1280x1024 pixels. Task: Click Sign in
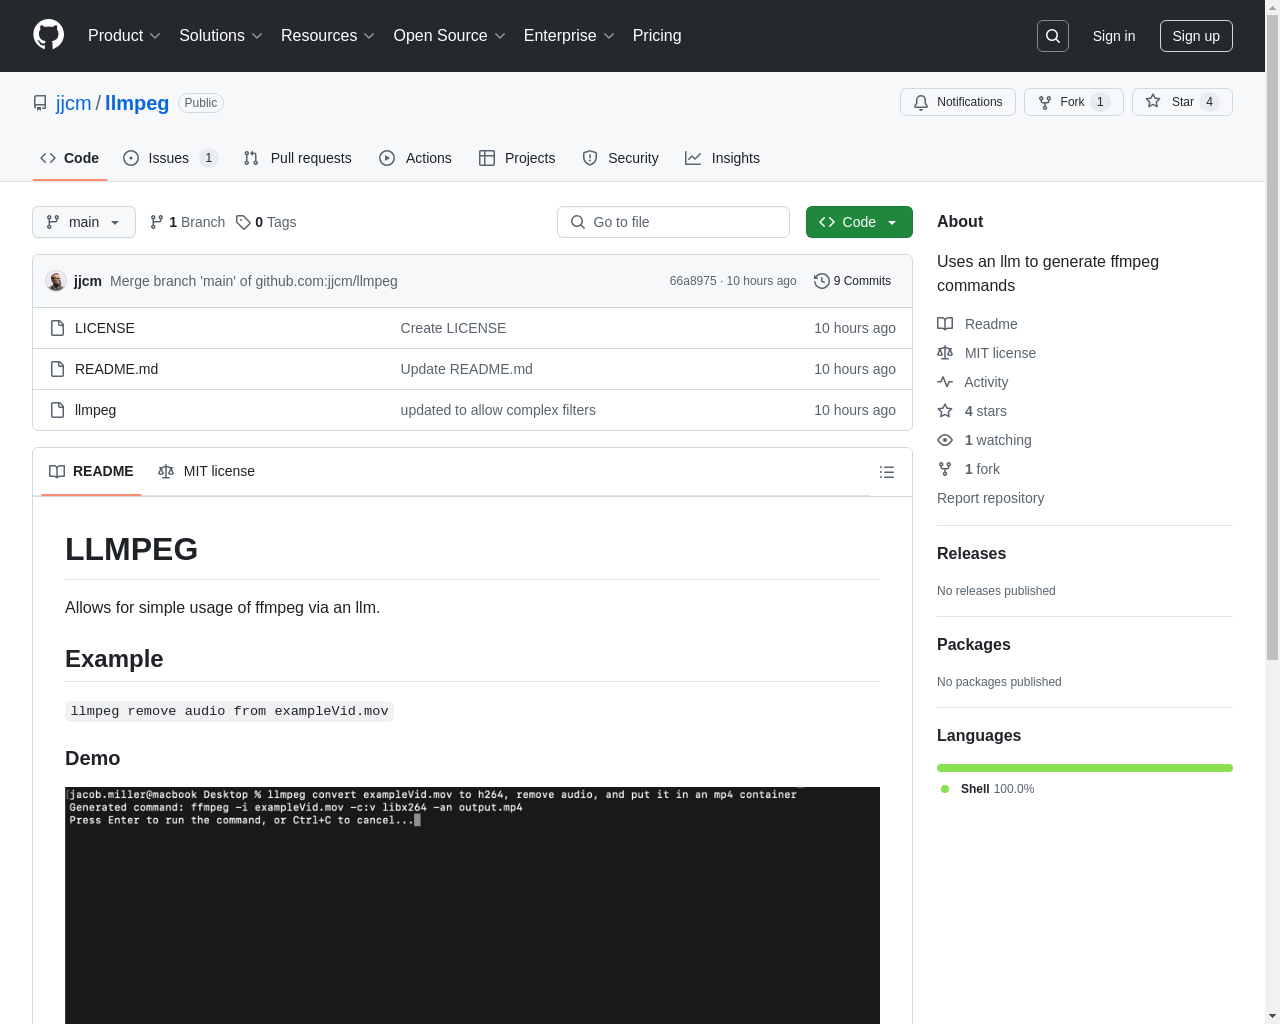[x=1114, y=36]
